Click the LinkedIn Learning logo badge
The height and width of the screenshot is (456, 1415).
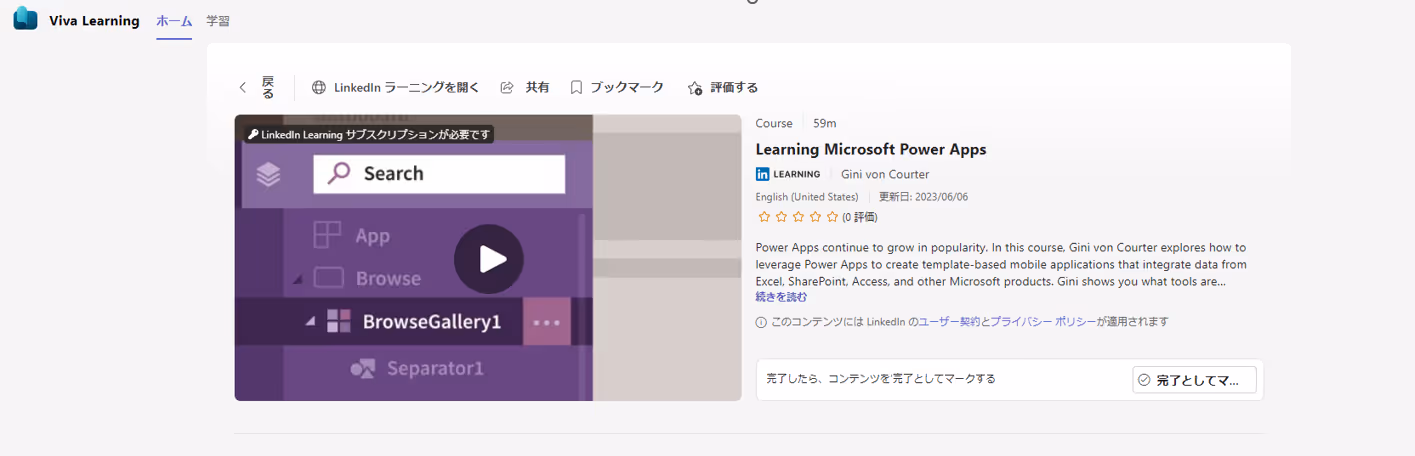788,174
